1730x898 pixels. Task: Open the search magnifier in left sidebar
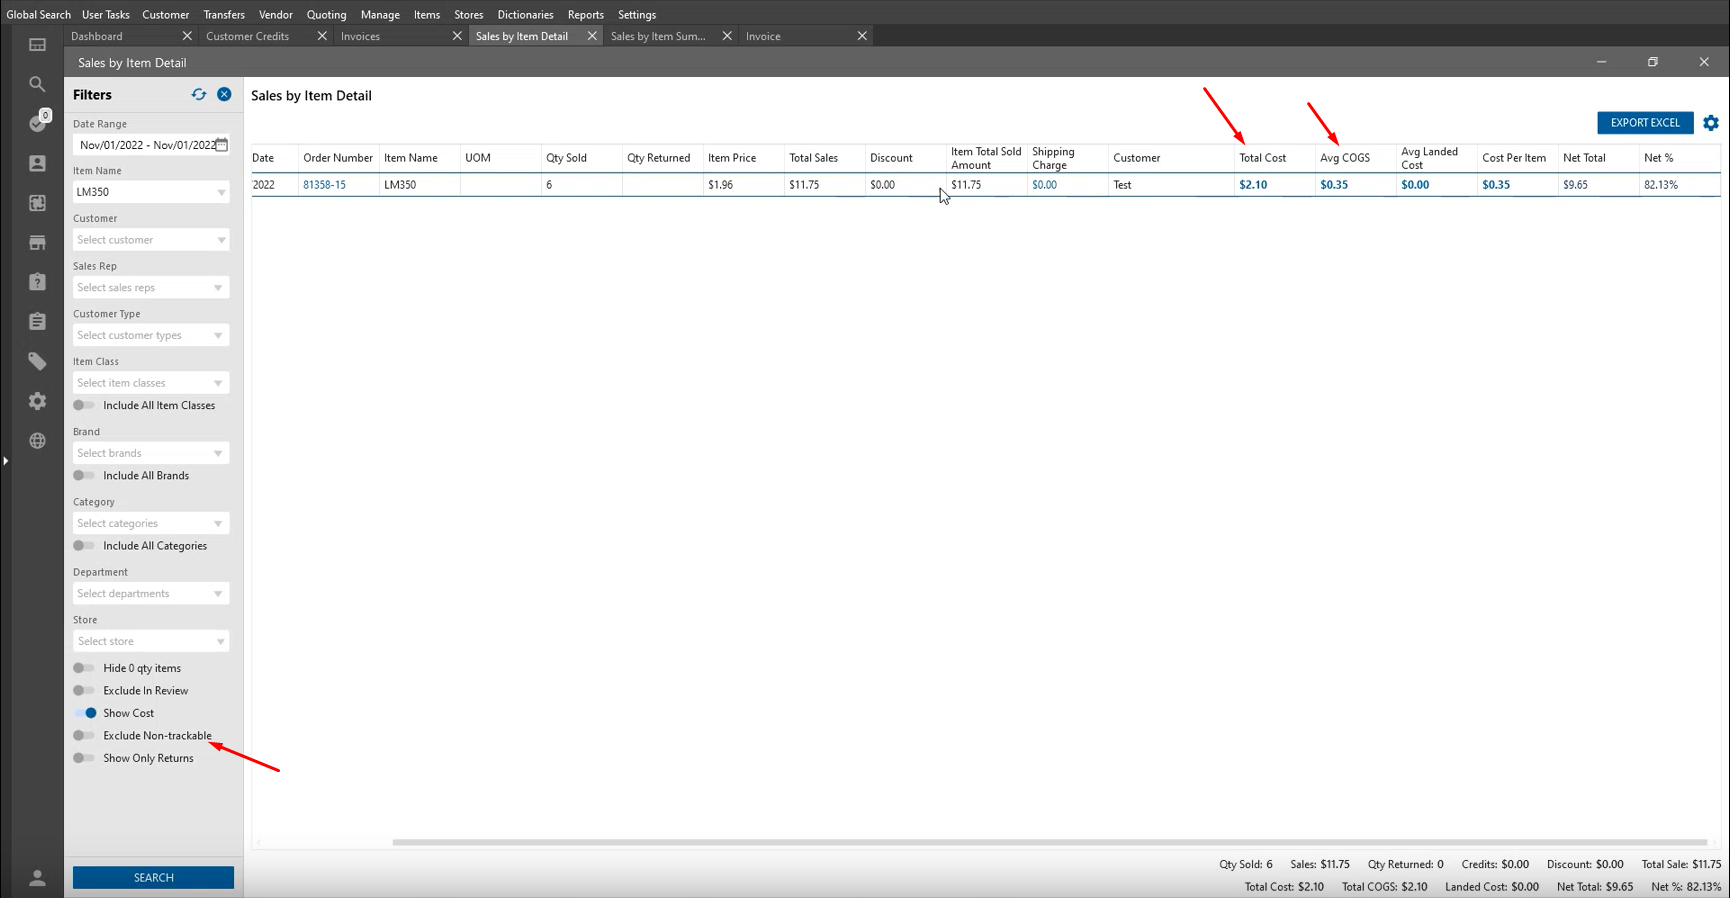37,84
